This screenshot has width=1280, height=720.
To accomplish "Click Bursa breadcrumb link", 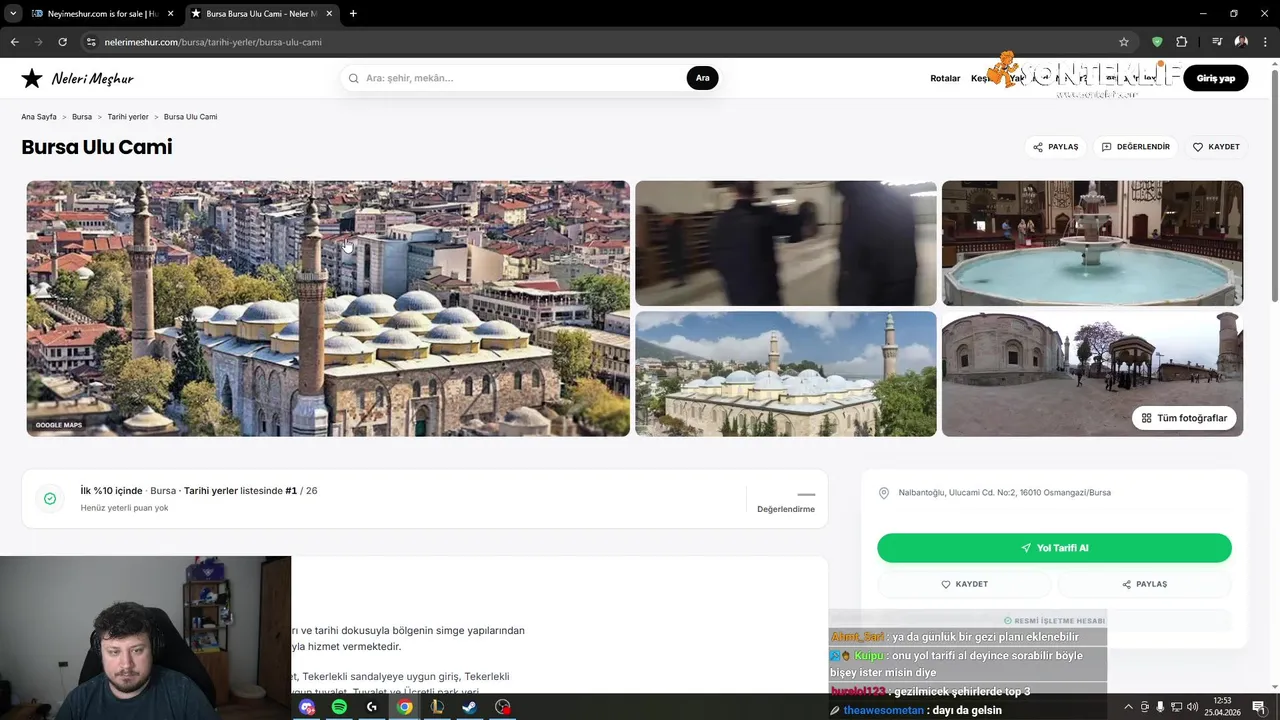I will pyautogui.click(x=82, y=117).
